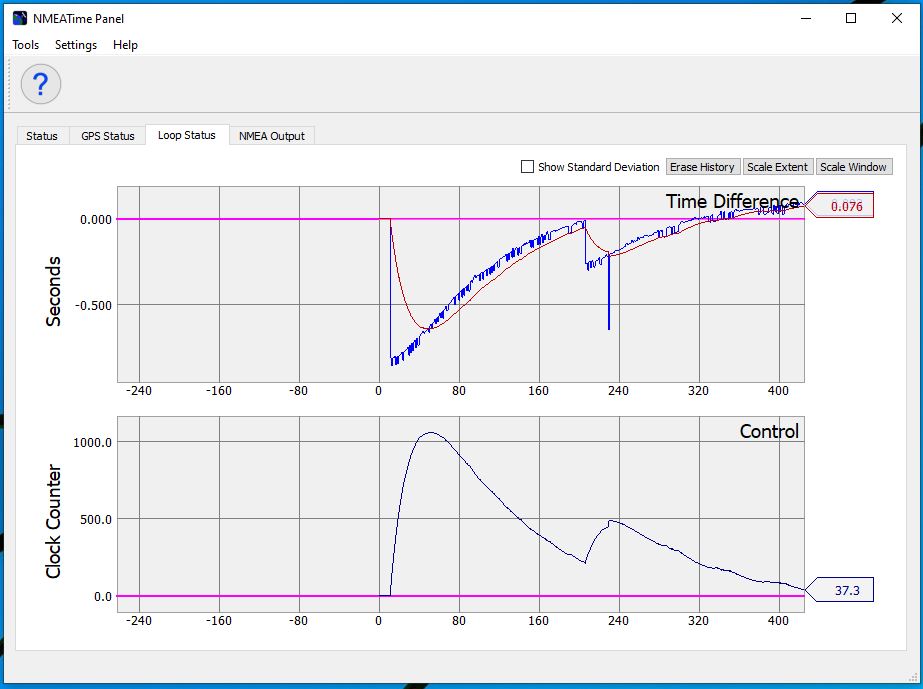Open the Help menu
The image size is (923, 689).
125,45
